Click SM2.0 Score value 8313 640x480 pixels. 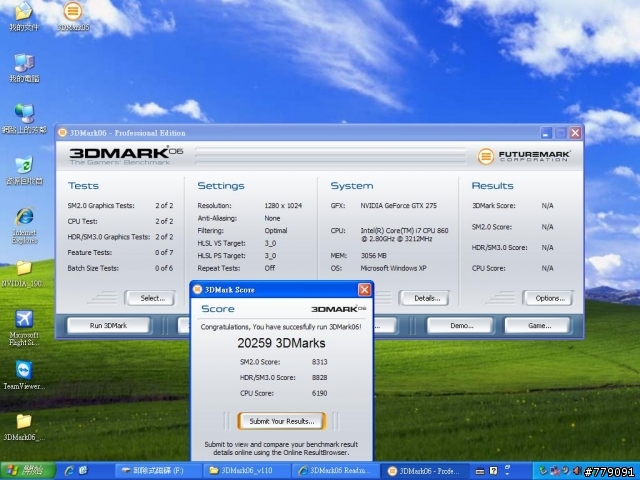tap(320, 362)
